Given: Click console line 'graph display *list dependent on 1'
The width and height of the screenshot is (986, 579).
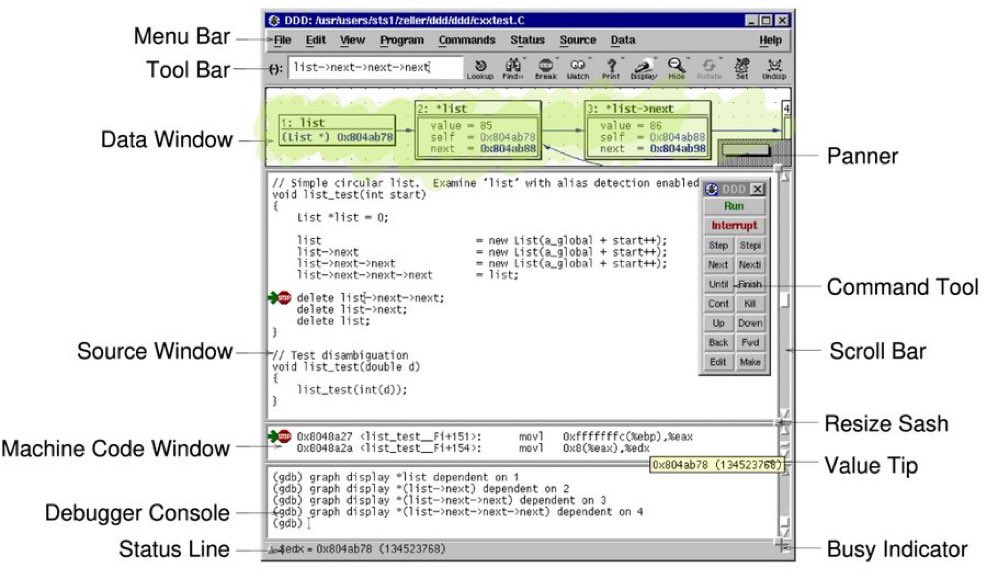Looking at the screenshot, I should click(396, 477).
